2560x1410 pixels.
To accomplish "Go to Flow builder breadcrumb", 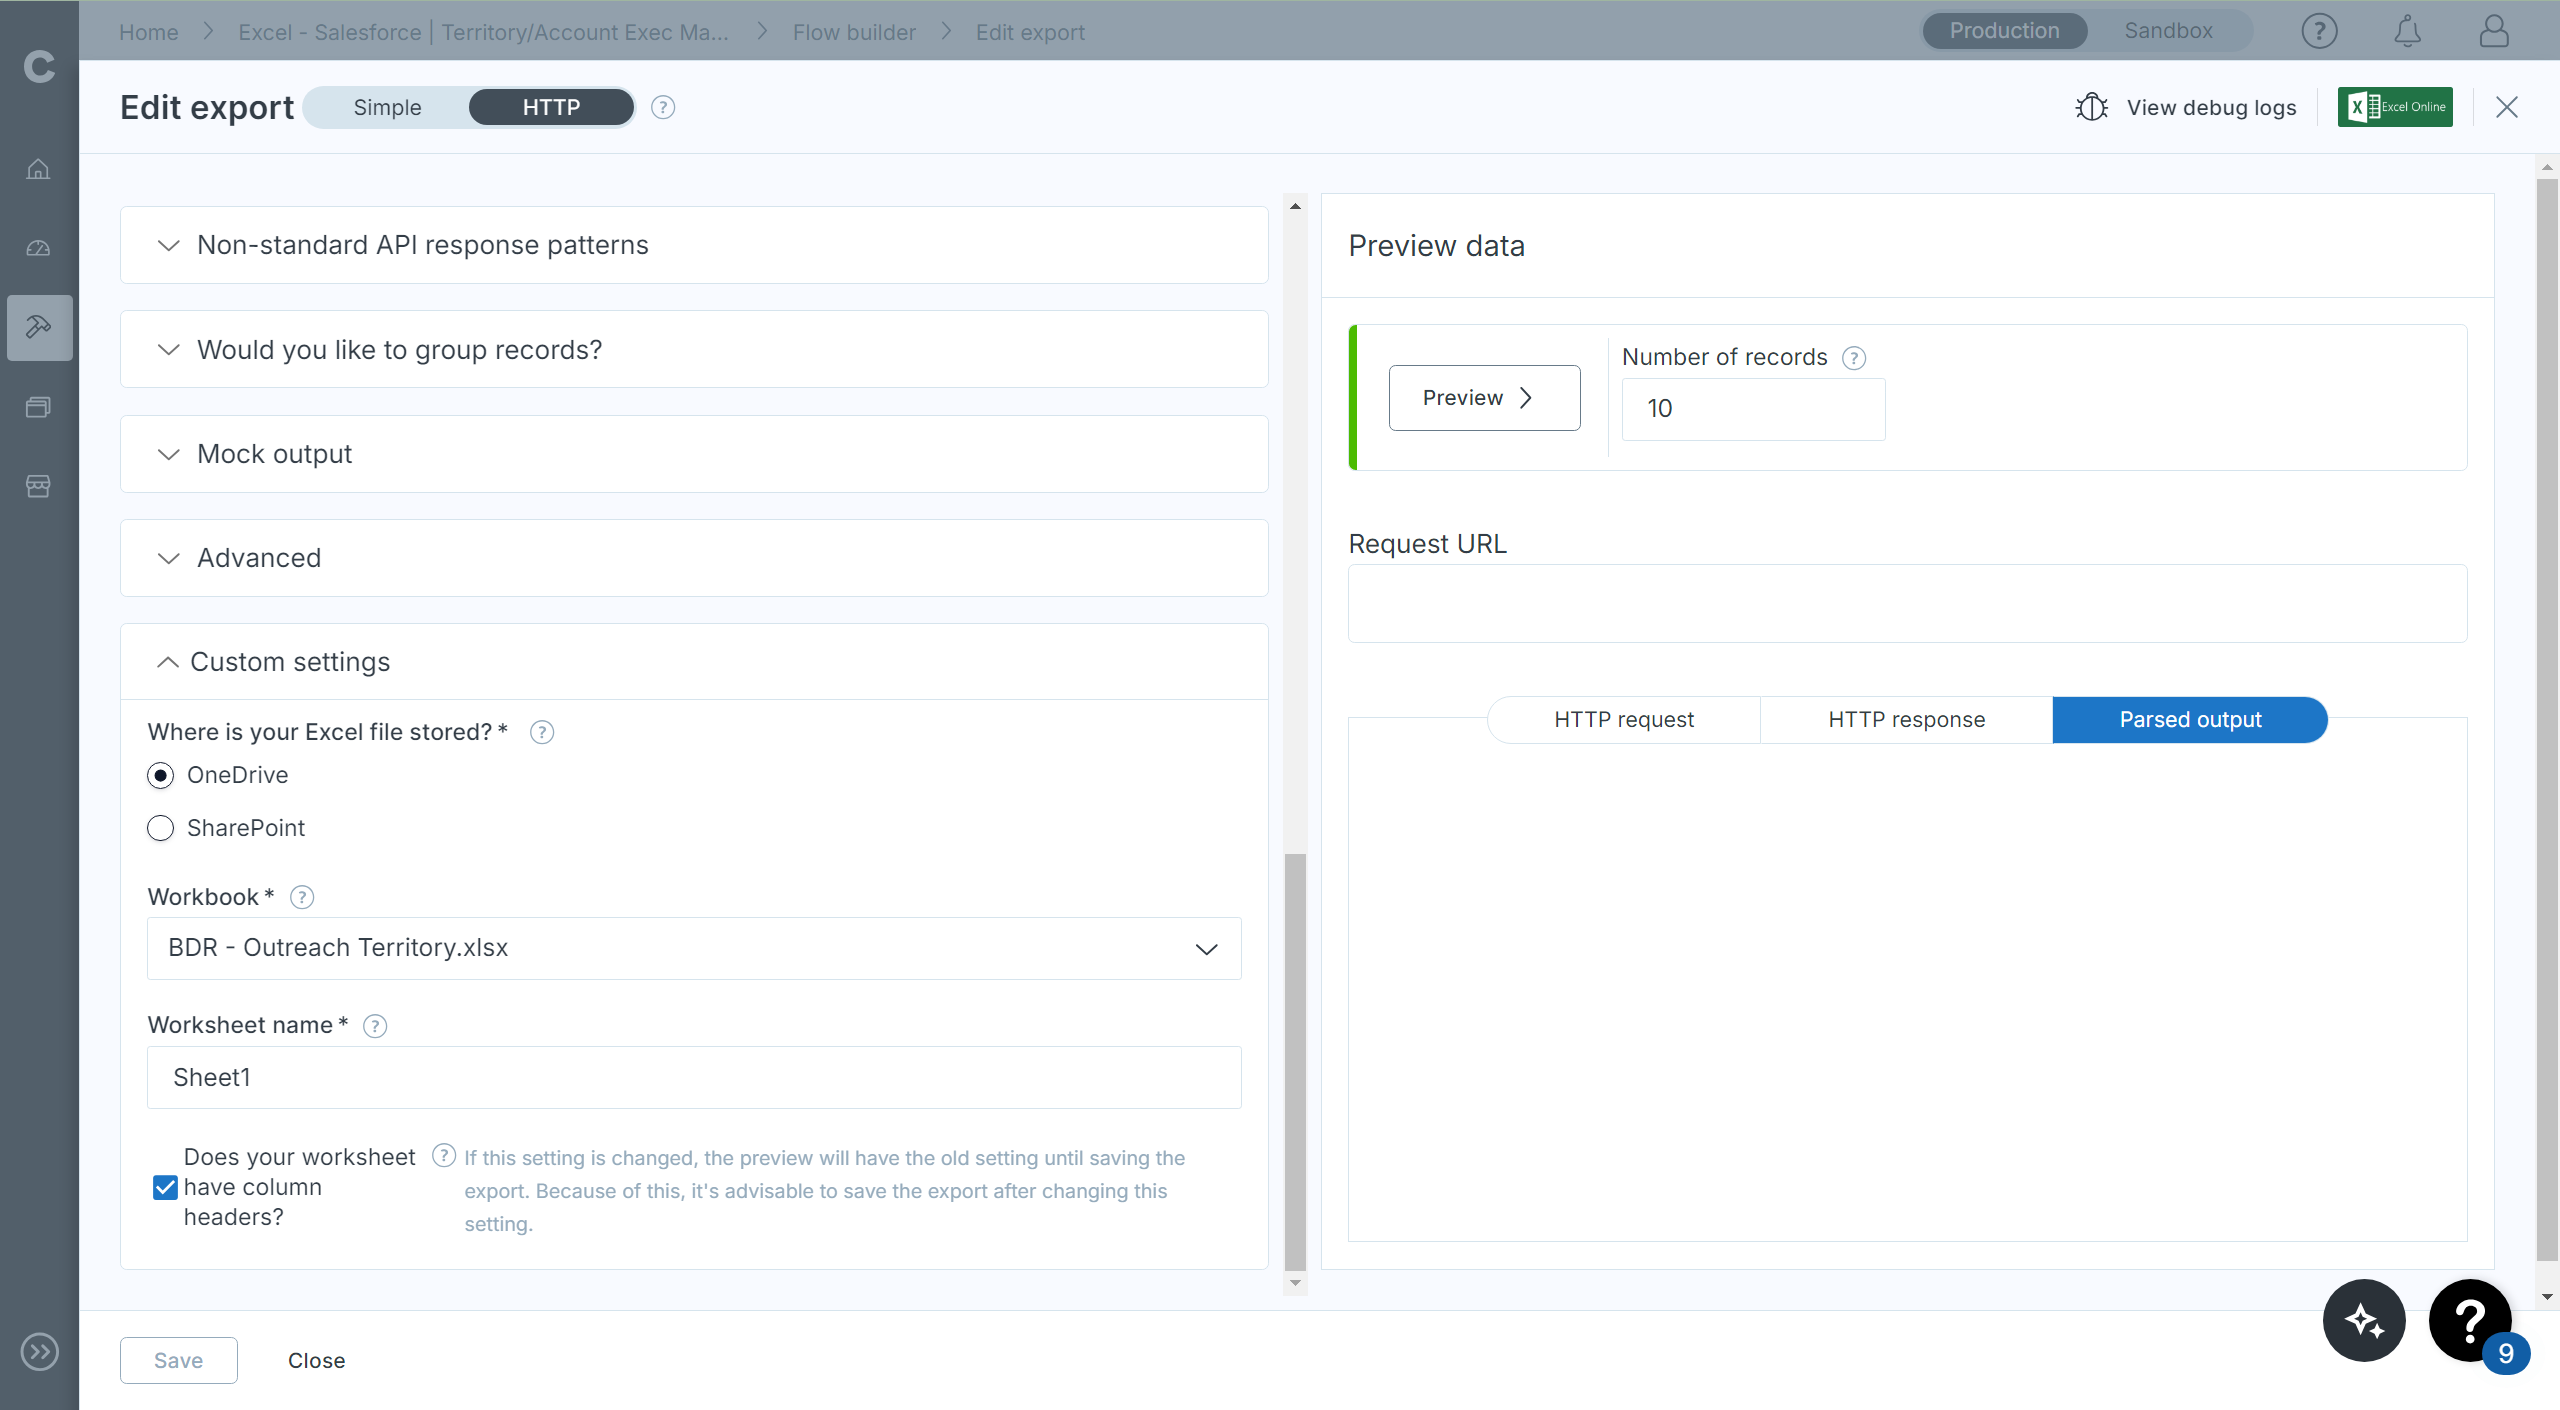I will tap(854, 32).
